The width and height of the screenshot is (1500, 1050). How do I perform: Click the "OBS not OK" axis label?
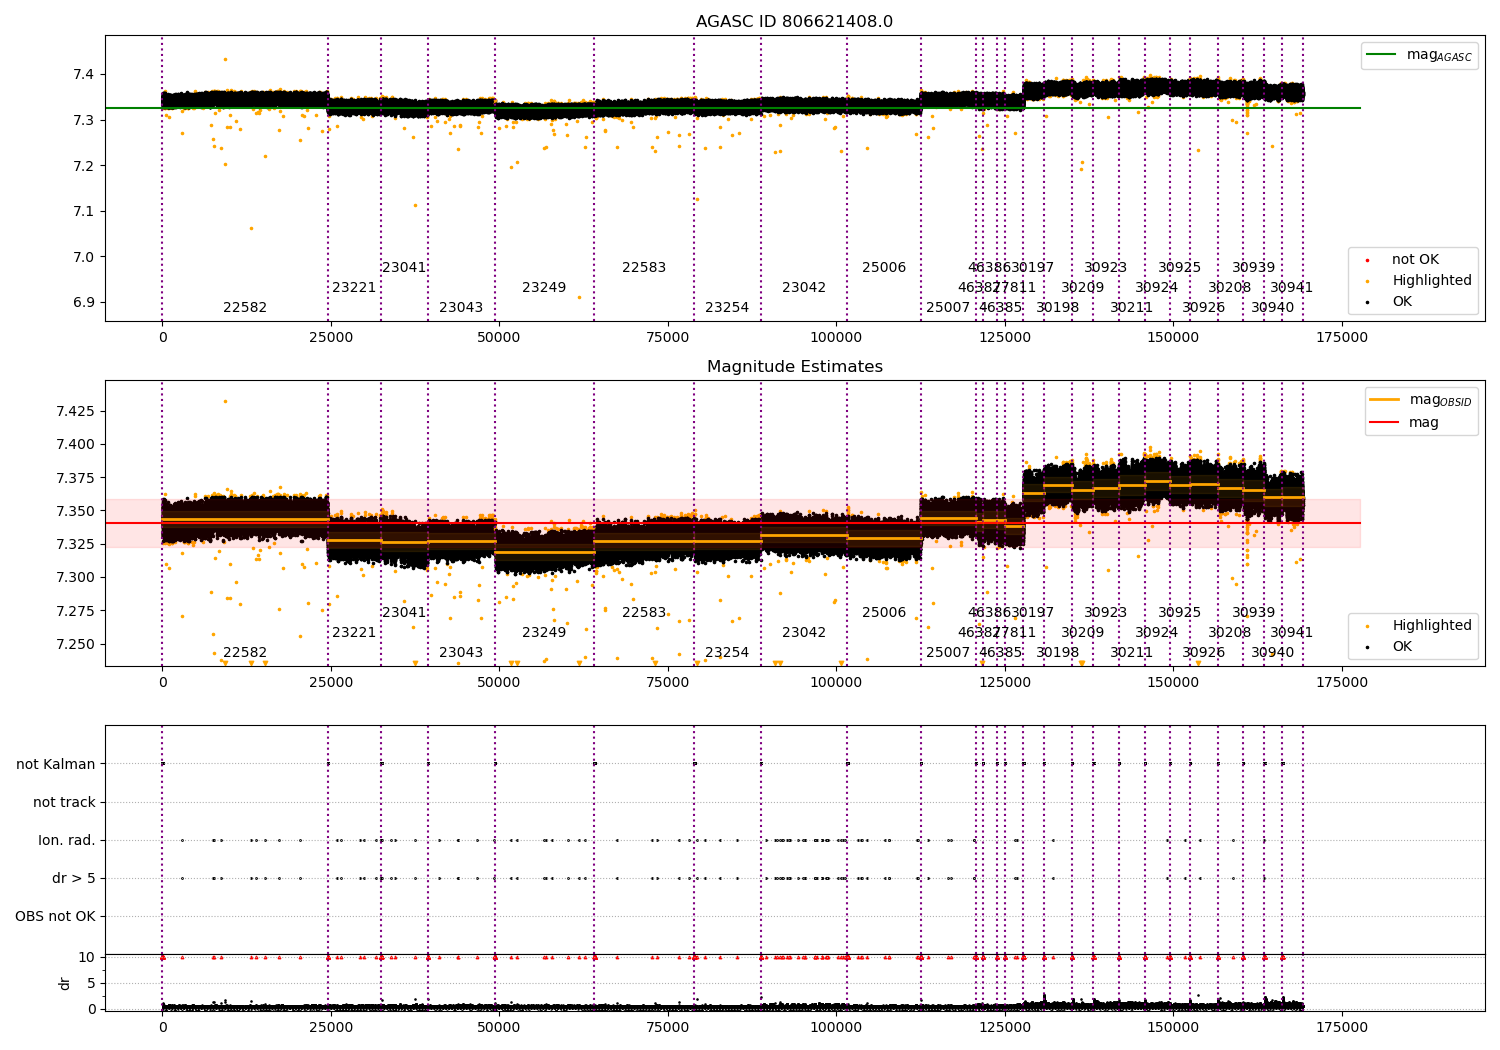point(55,916)
